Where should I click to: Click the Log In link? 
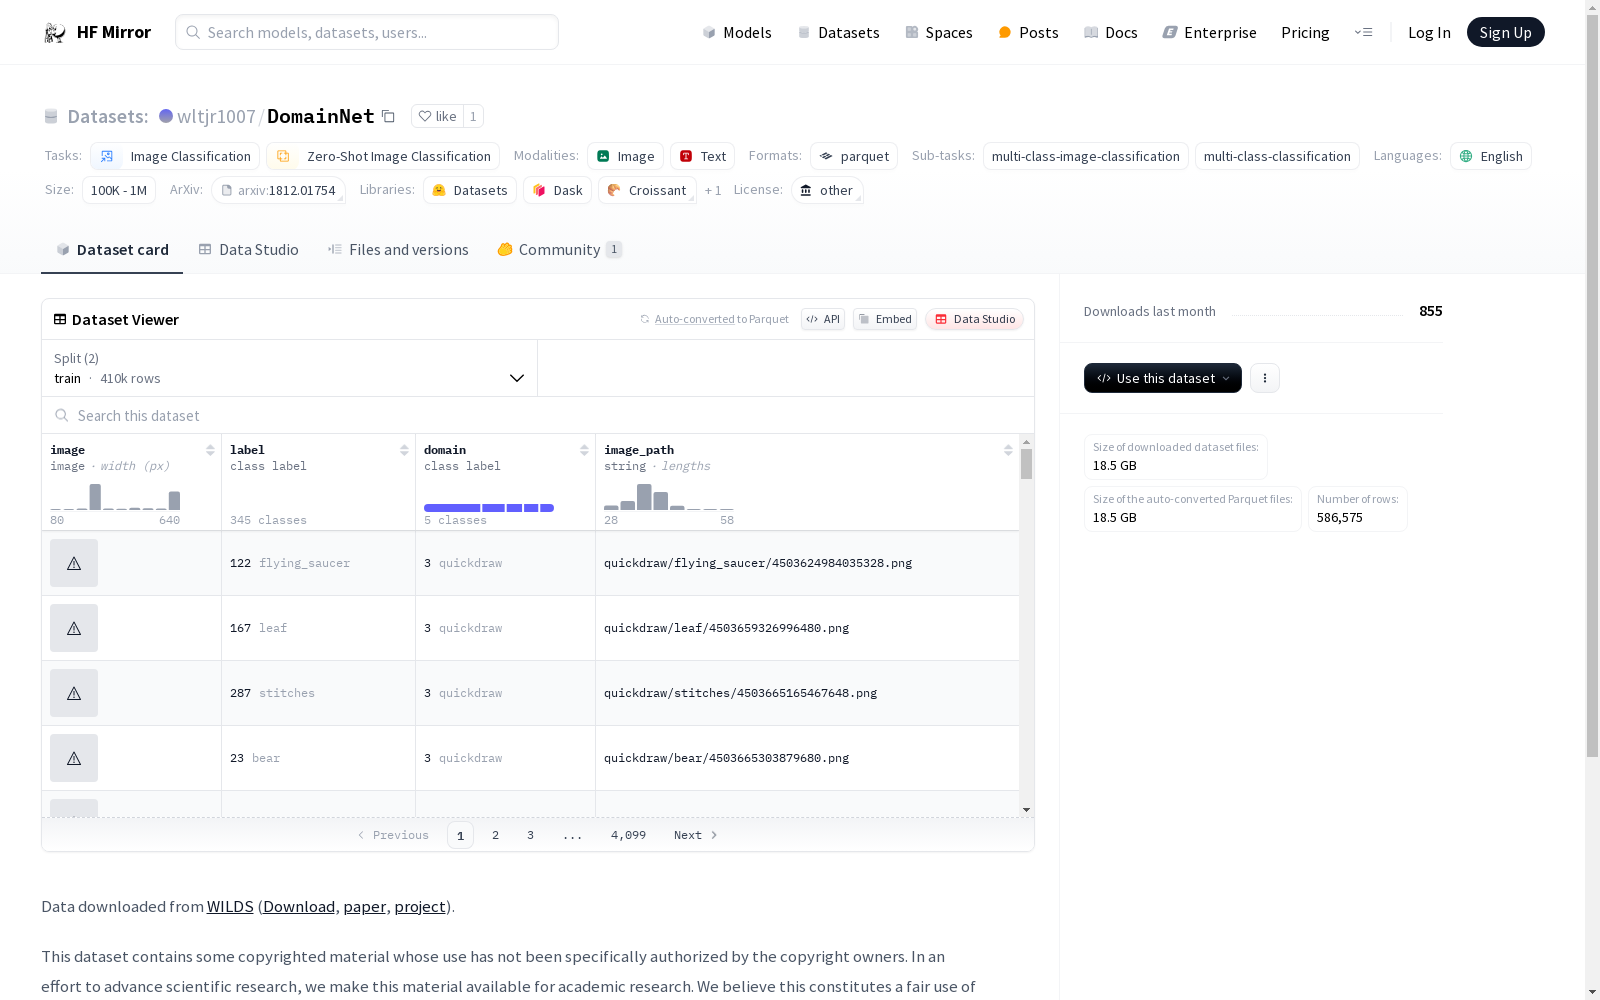click(1429, 32)
